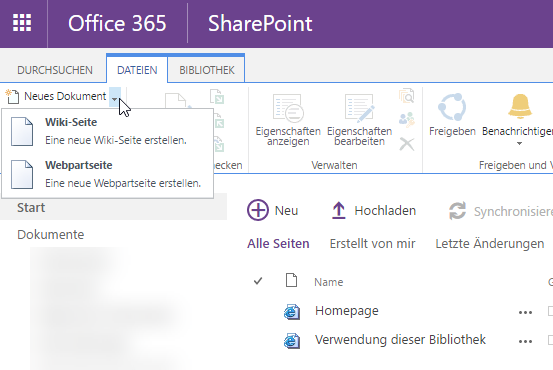Click the Neu plus button
Image resolution: width=553 pixels, height=370 pixels.
pos(273,210)
